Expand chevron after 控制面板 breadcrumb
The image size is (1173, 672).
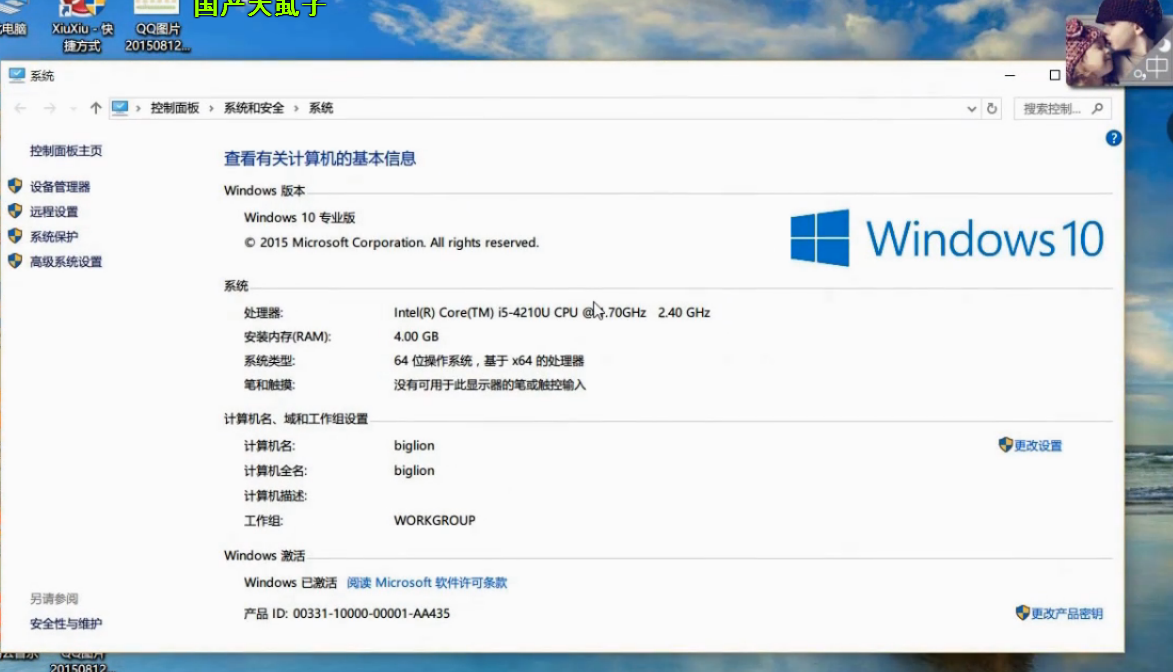coord(212,108)
